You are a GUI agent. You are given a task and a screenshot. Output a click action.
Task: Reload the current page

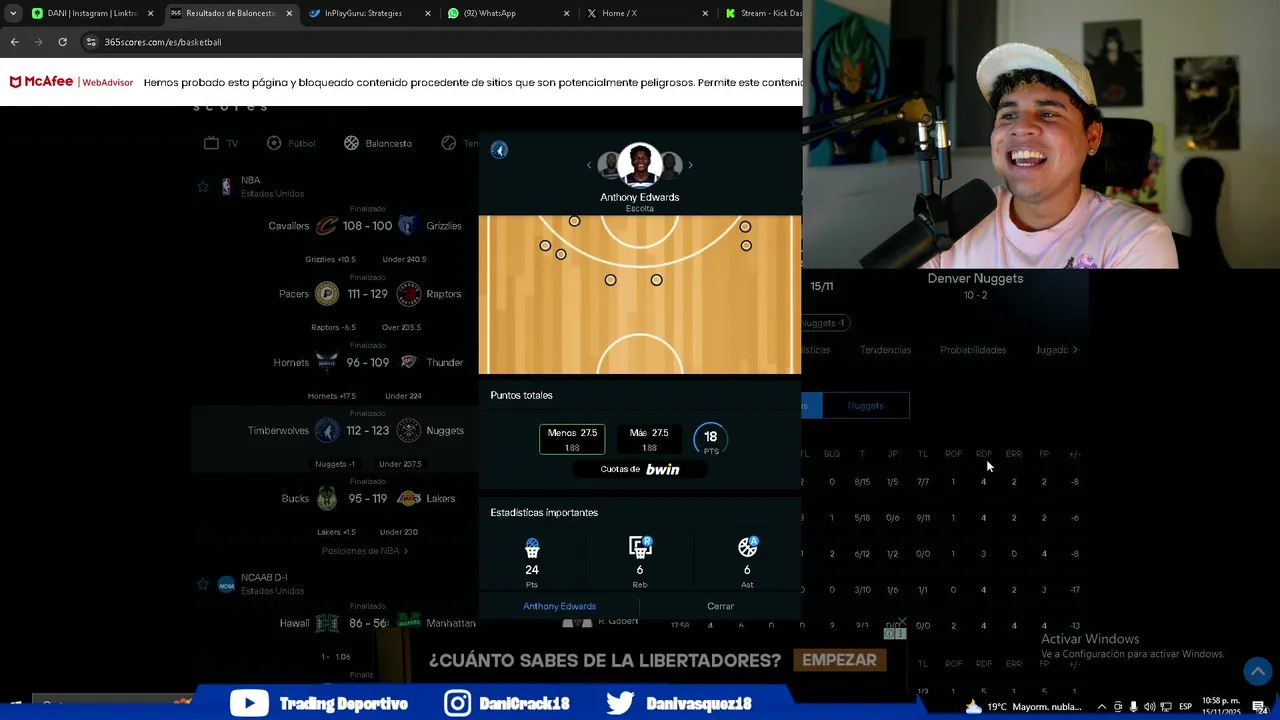[62, 42]
